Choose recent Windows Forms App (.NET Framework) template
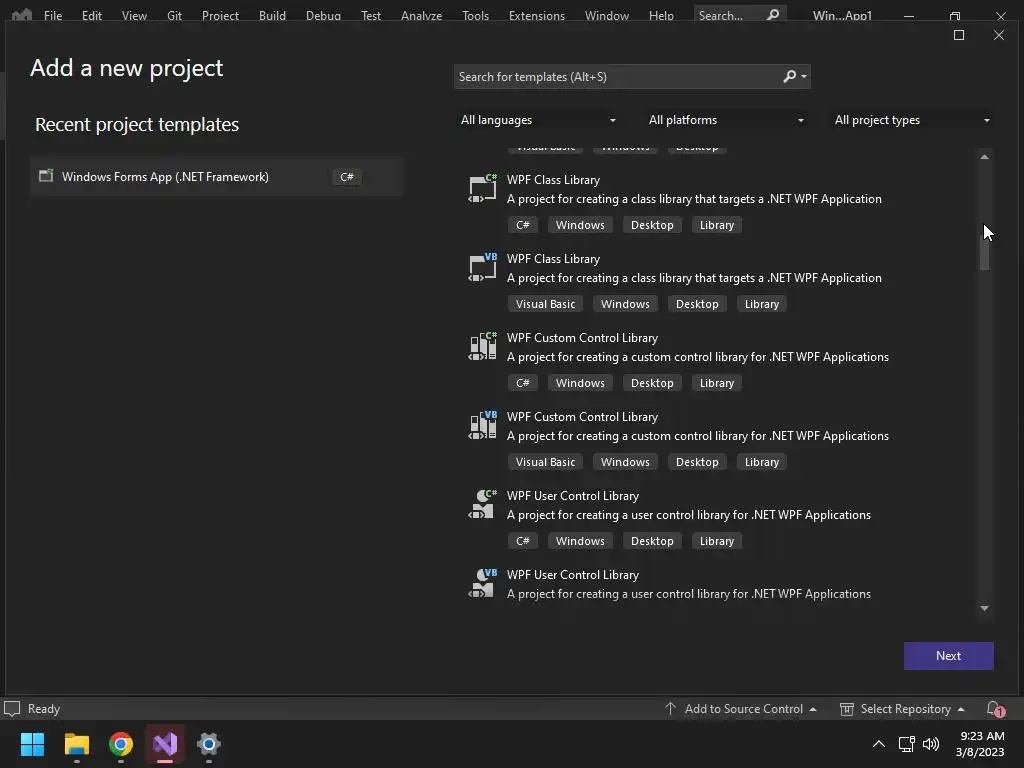 (217, 176)
